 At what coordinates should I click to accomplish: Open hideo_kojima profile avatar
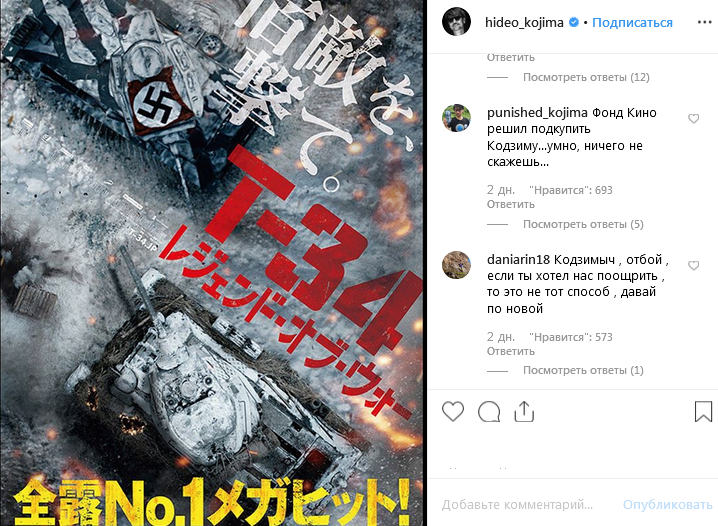(x=456, y=22)
